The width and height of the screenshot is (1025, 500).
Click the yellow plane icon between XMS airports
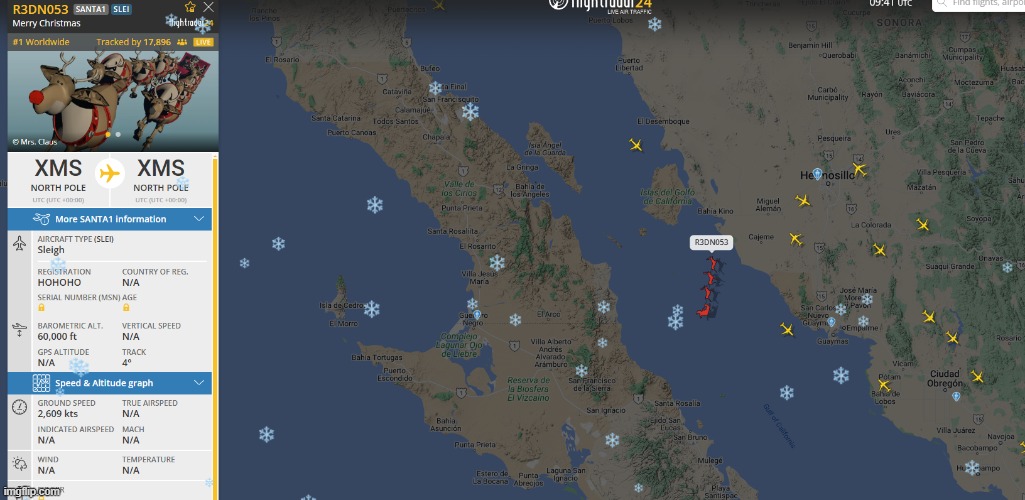click(110, 174)
